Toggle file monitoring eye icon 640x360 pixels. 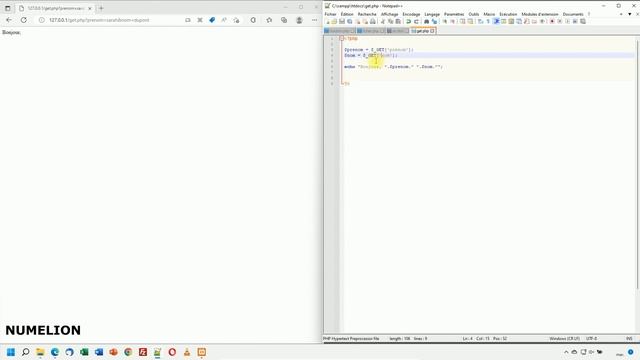pos(542,21)
